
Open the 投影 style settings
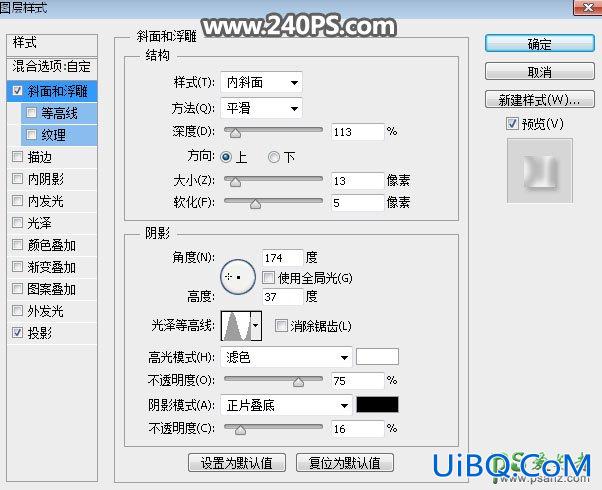(39, 333)
